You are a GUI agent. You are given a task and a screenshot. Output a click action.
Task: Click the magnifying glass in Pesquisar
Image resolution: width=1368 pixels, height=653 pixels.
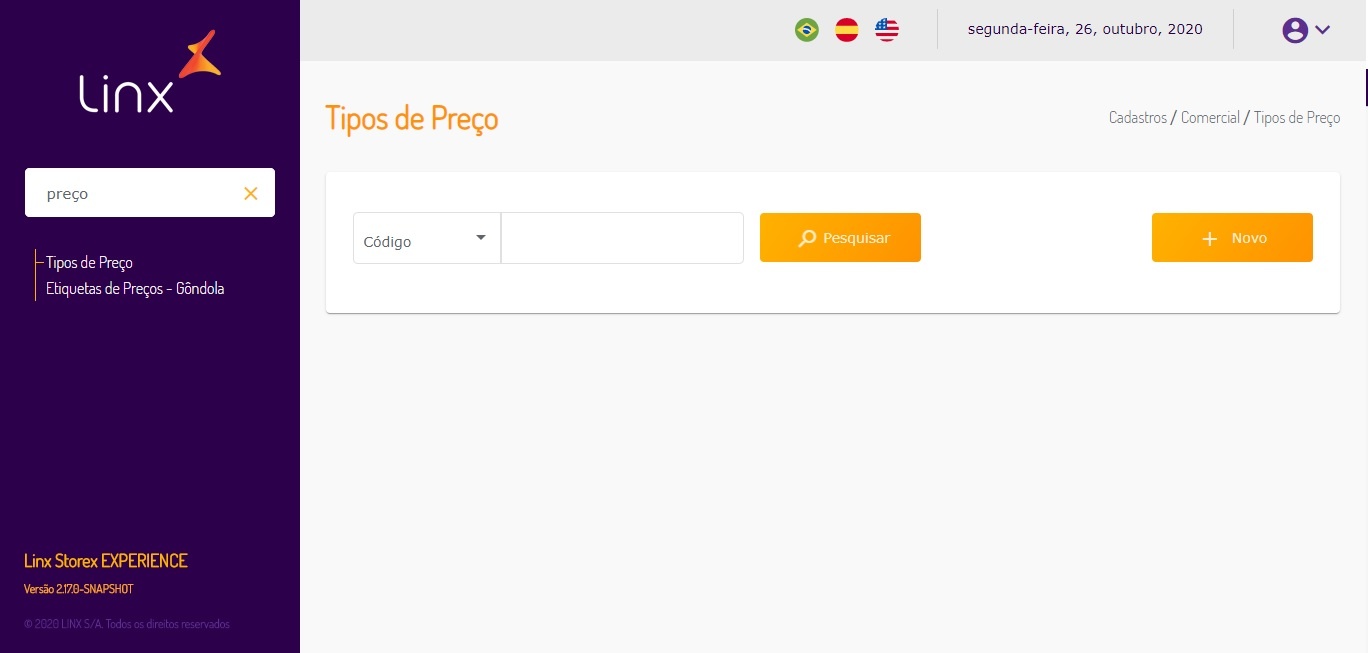coord(807,238)
